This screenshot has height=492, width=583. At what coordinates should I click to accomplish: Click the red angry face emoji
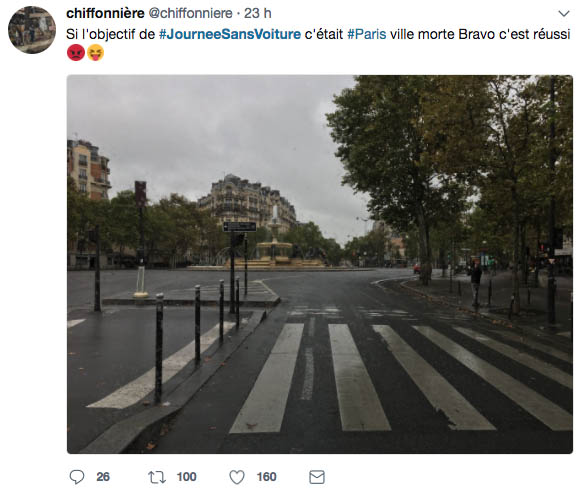(x=76, y=52)
